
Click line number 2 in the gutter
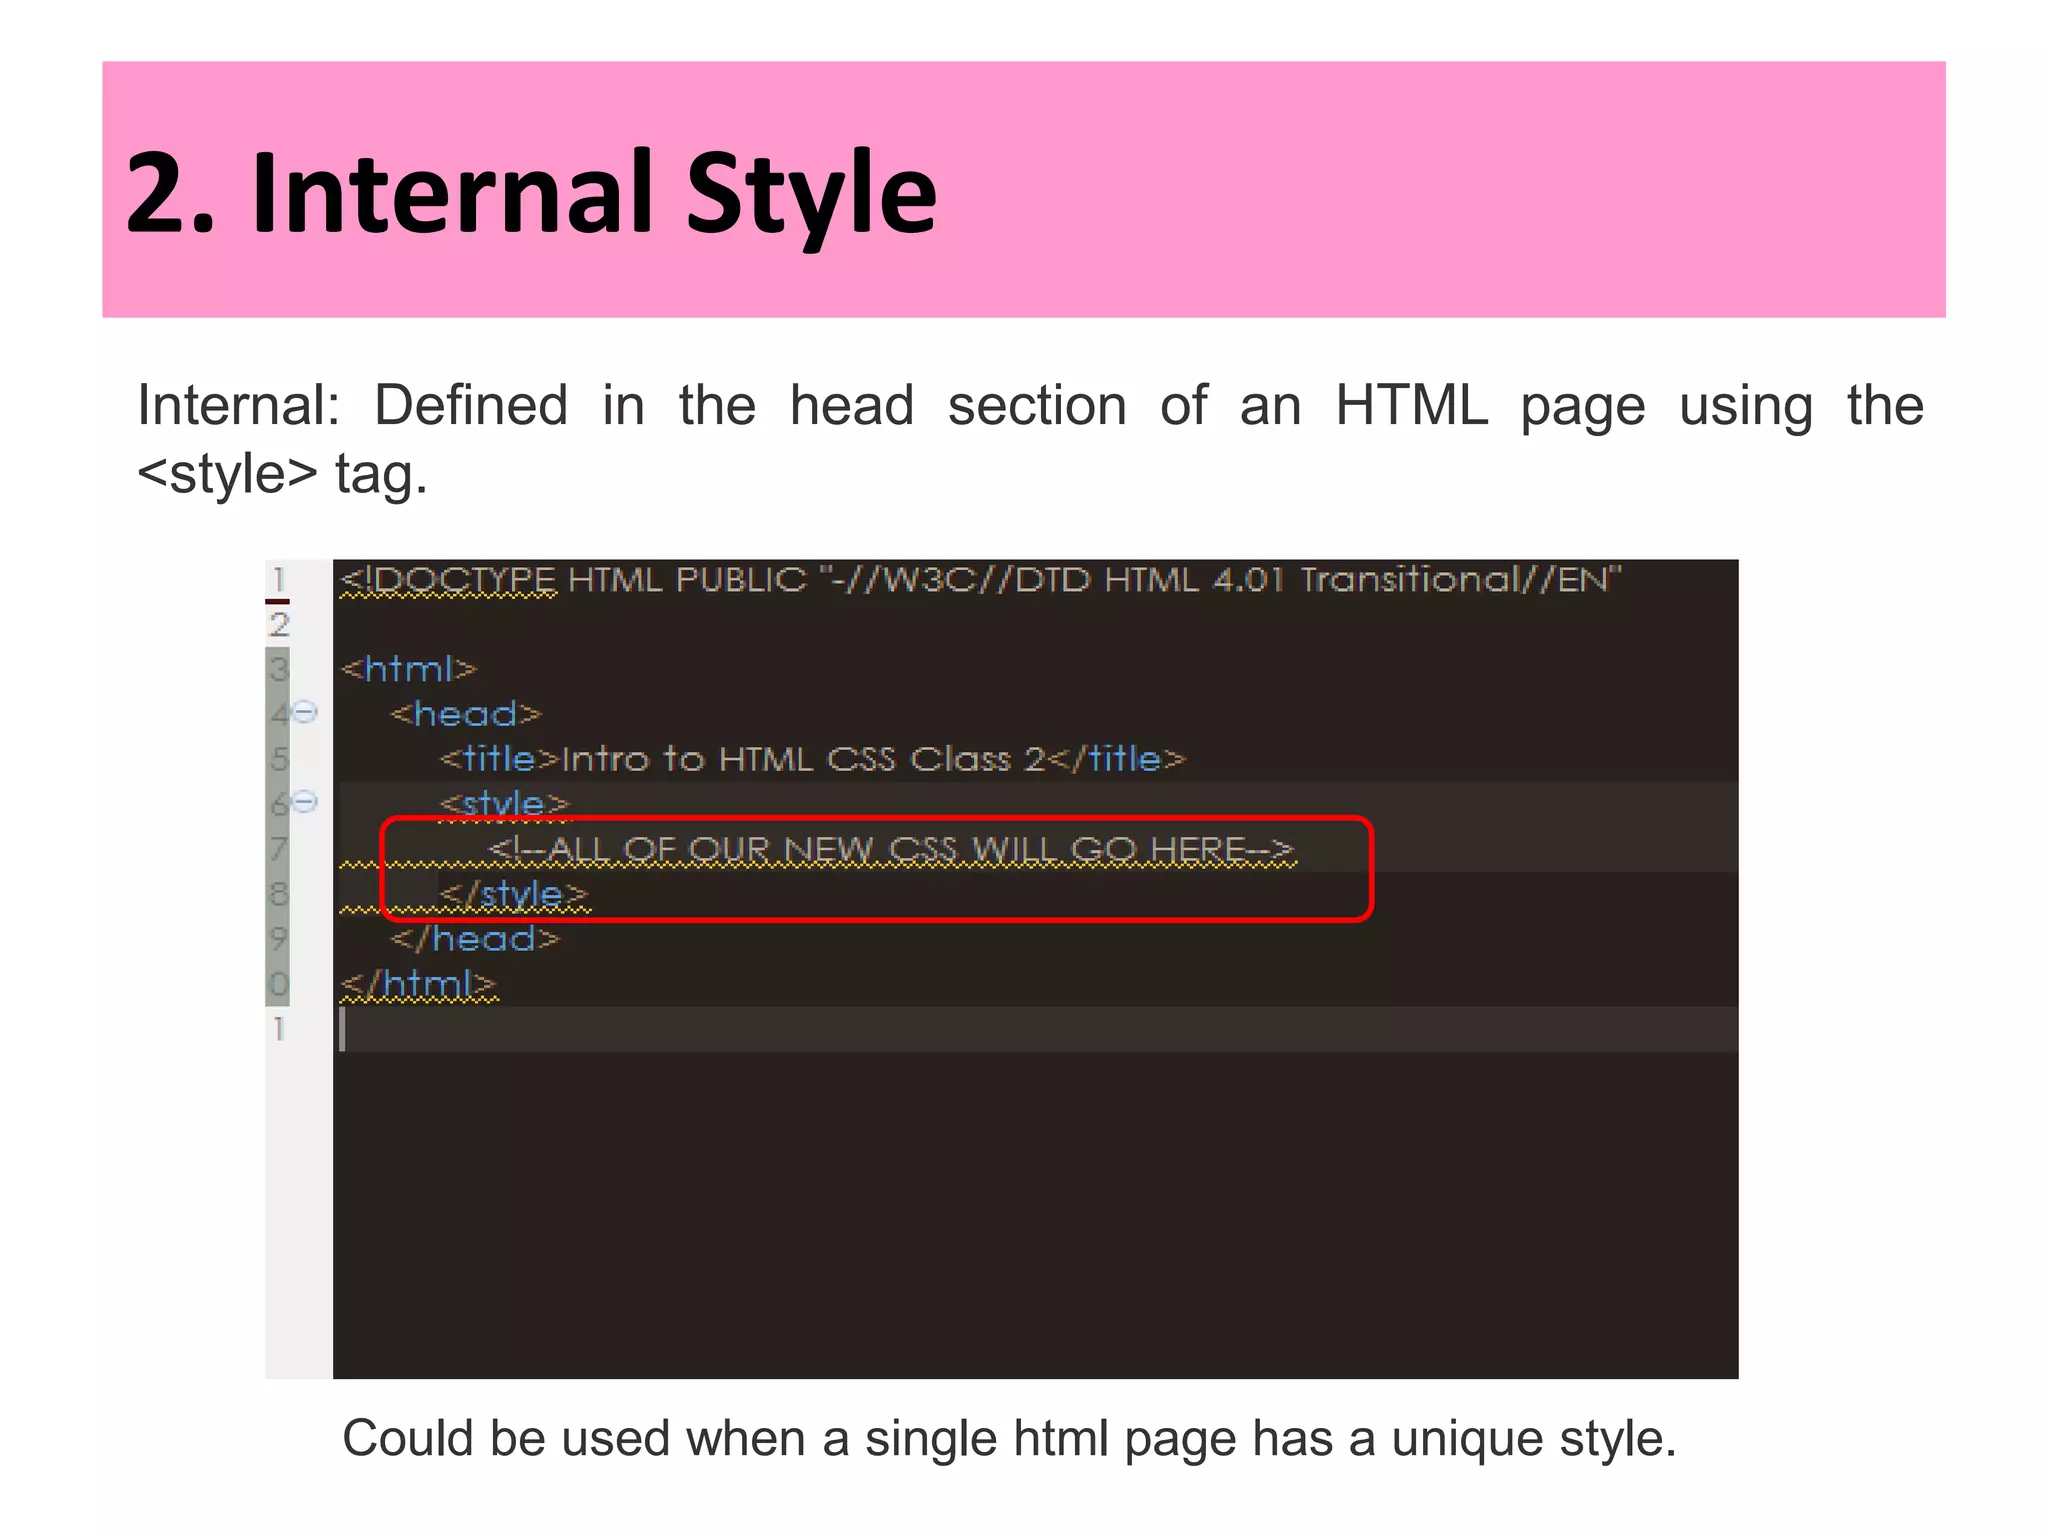click(x=279, y=624)
